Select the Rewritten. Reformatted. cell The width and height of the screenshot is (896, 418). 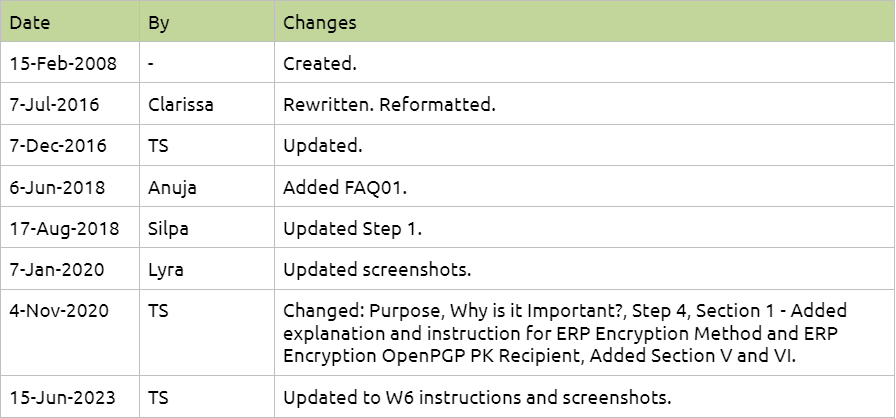tap(585, 104)
